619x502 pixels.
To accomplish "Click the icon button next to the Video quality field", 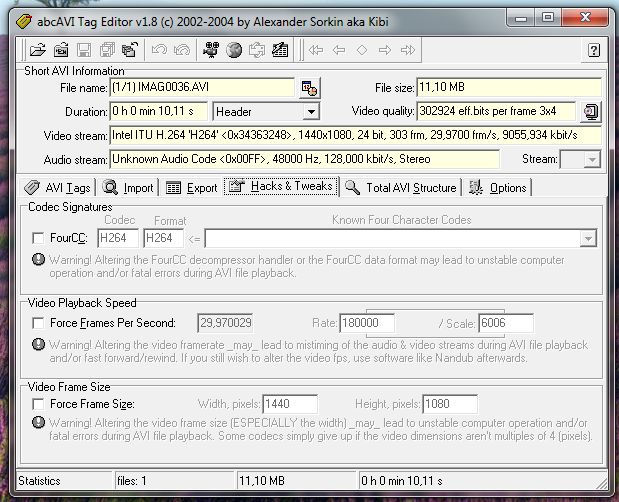I will pos(591,112).
